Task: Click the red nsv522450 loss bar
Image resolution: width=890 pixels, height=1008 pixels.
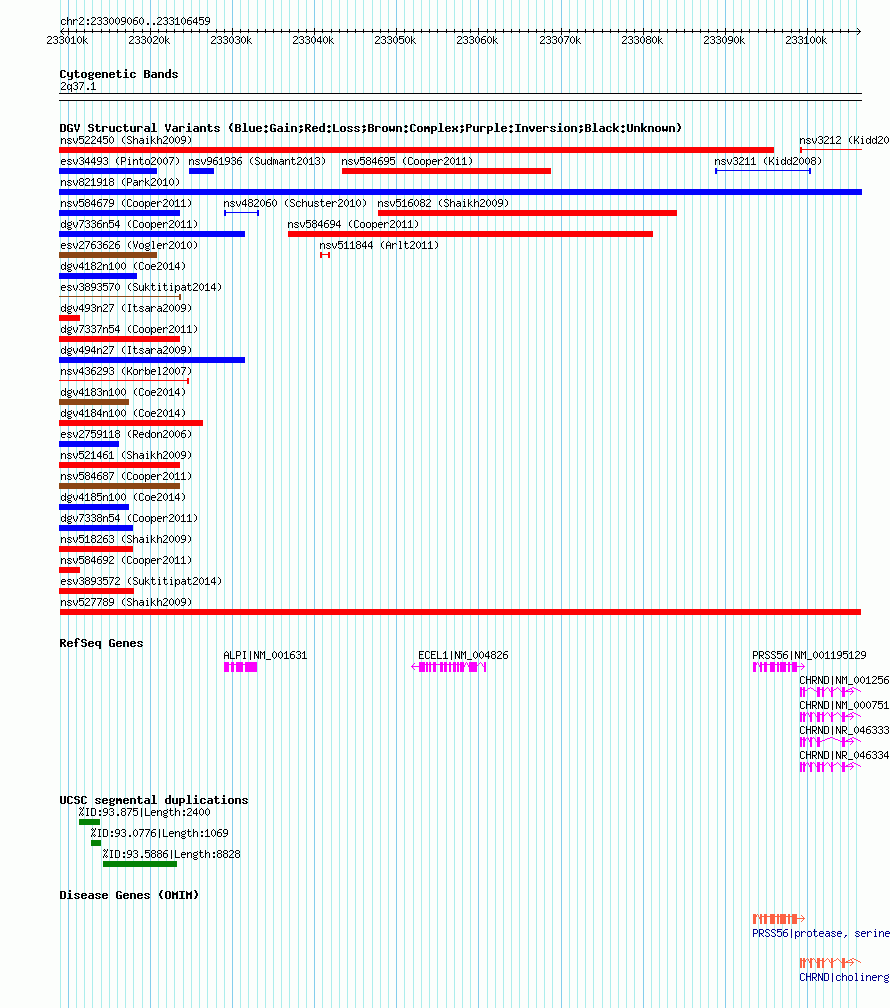Action: tap(417, 150)
